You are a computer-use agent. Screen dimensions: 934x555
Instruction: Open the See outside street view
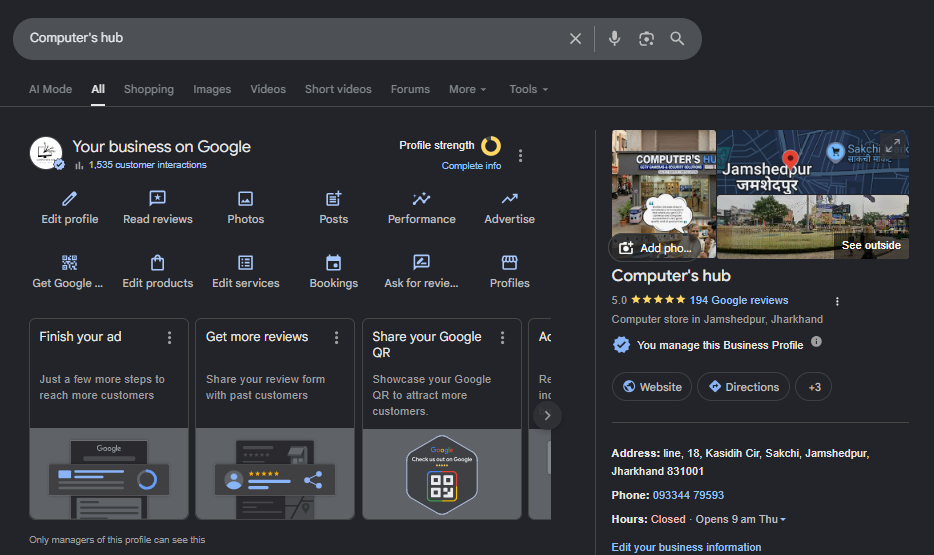coord(813,227)
